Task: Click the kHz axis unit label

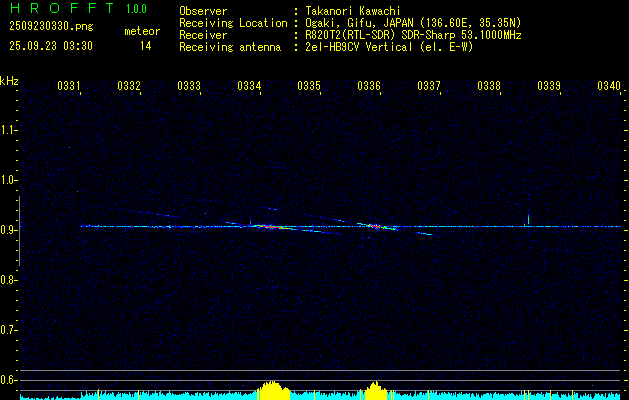Action: [x=9, y=81]
